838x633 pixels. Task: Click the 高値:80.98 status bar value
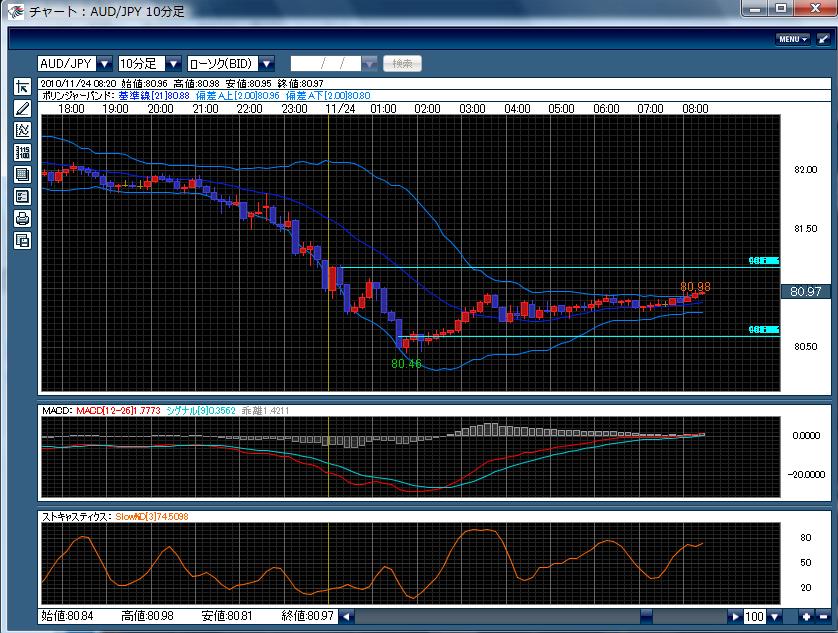pos(148,616)
